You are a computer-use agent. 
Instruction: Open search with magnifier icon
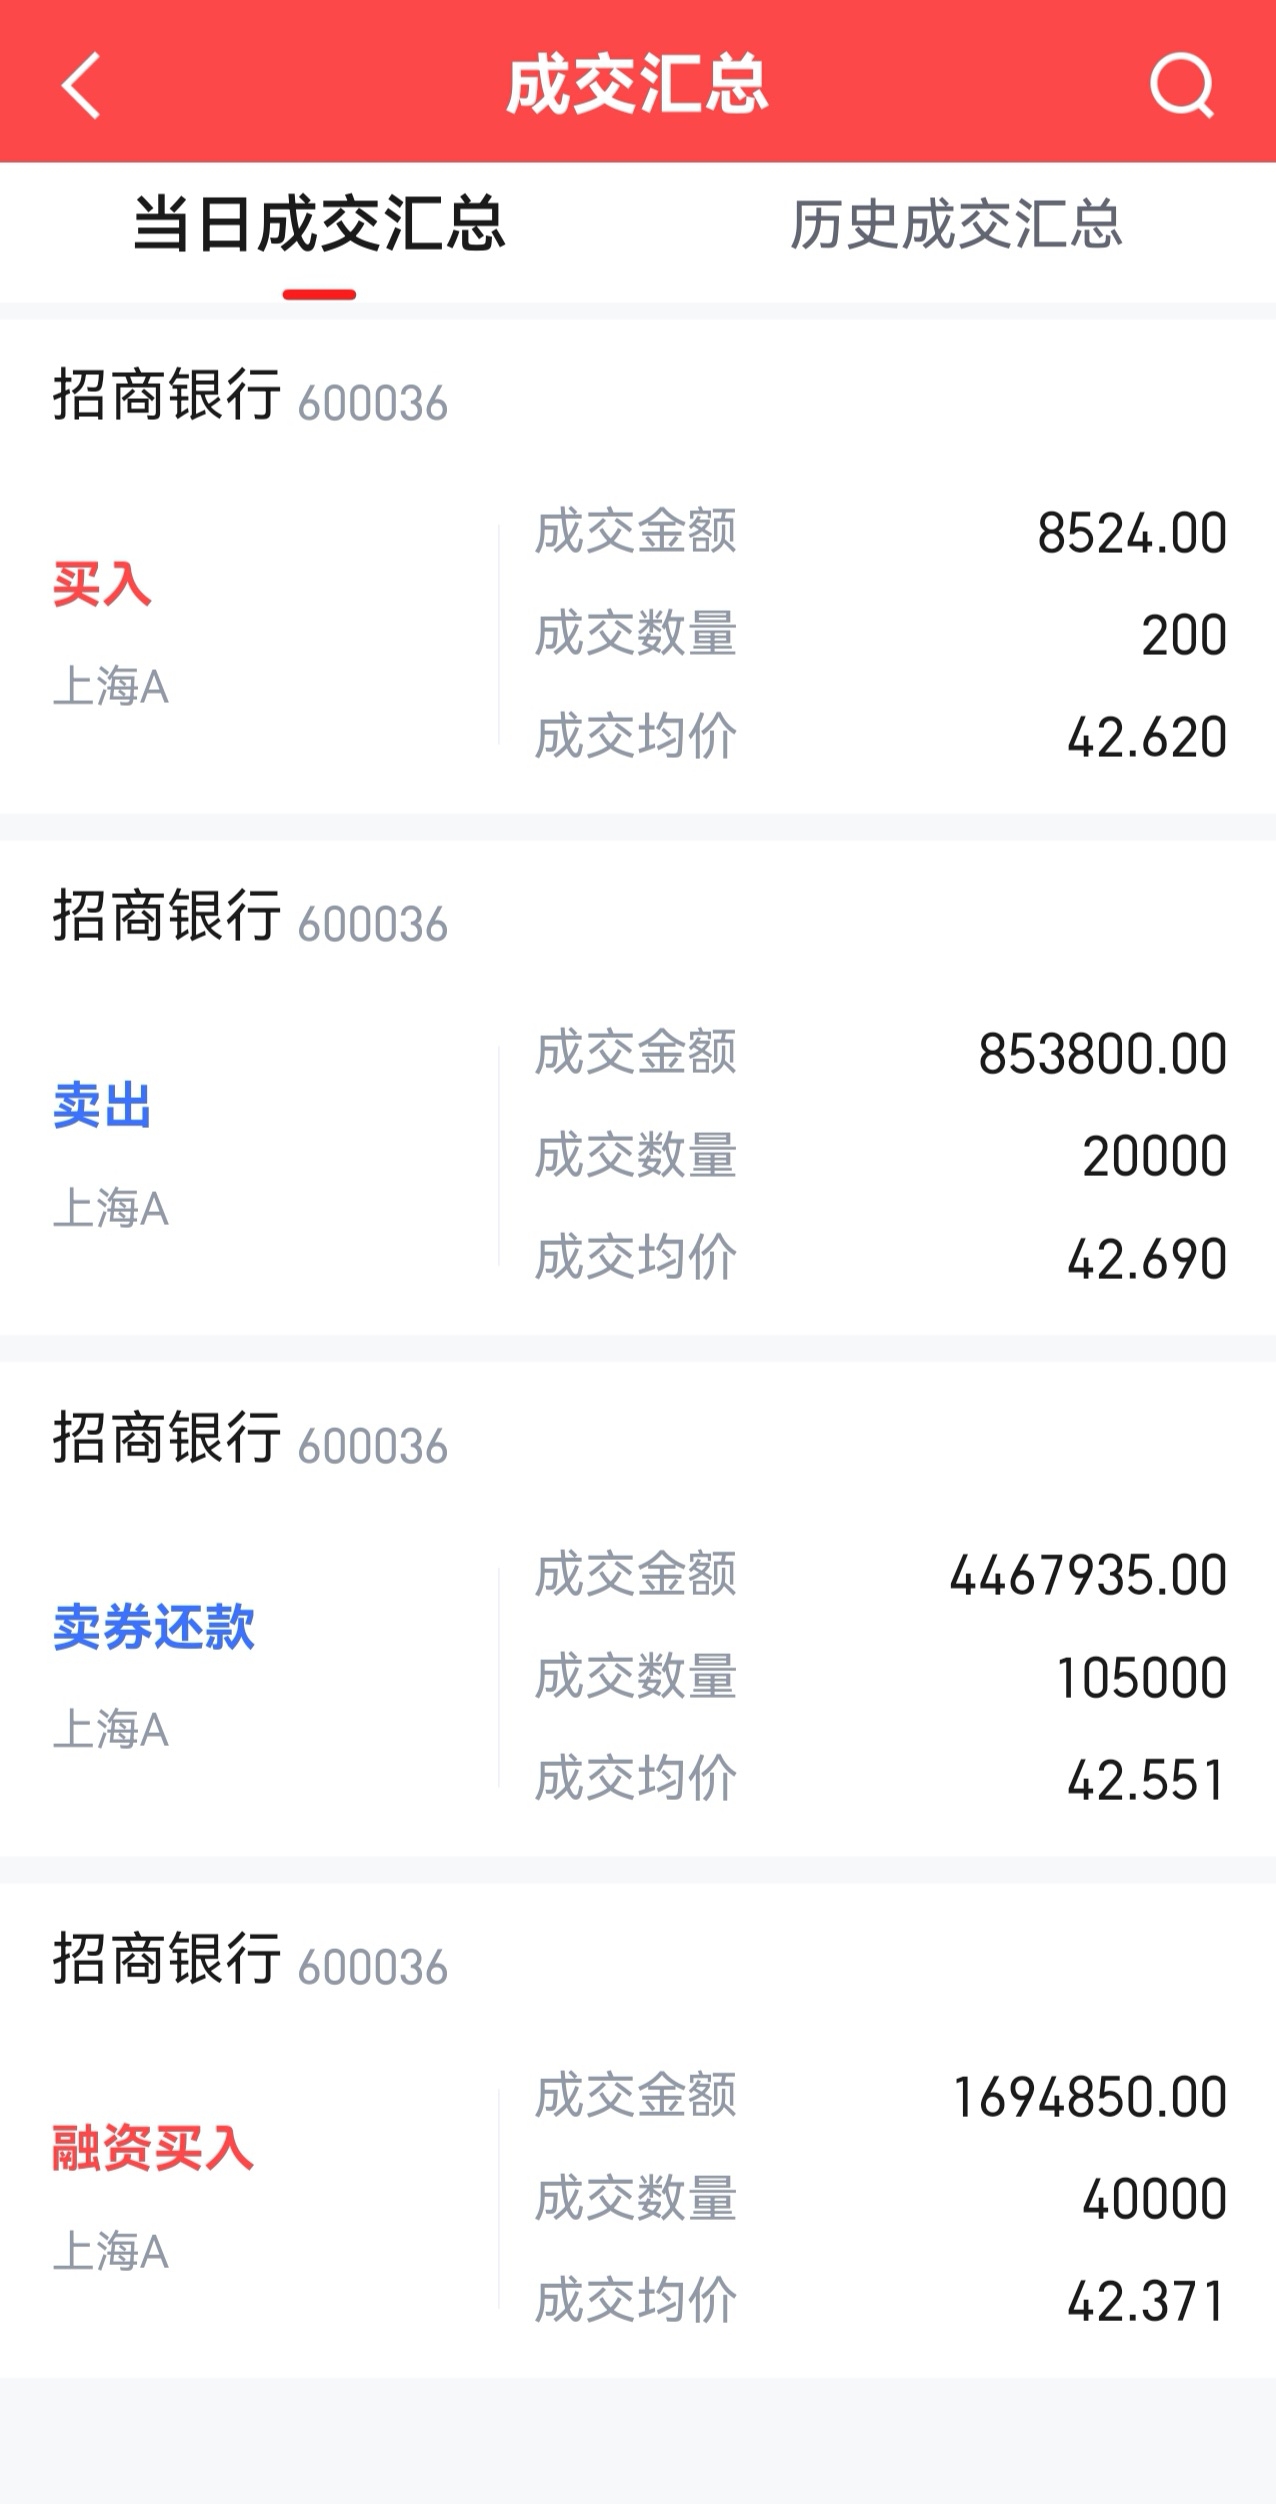(x=1181, y=86)
